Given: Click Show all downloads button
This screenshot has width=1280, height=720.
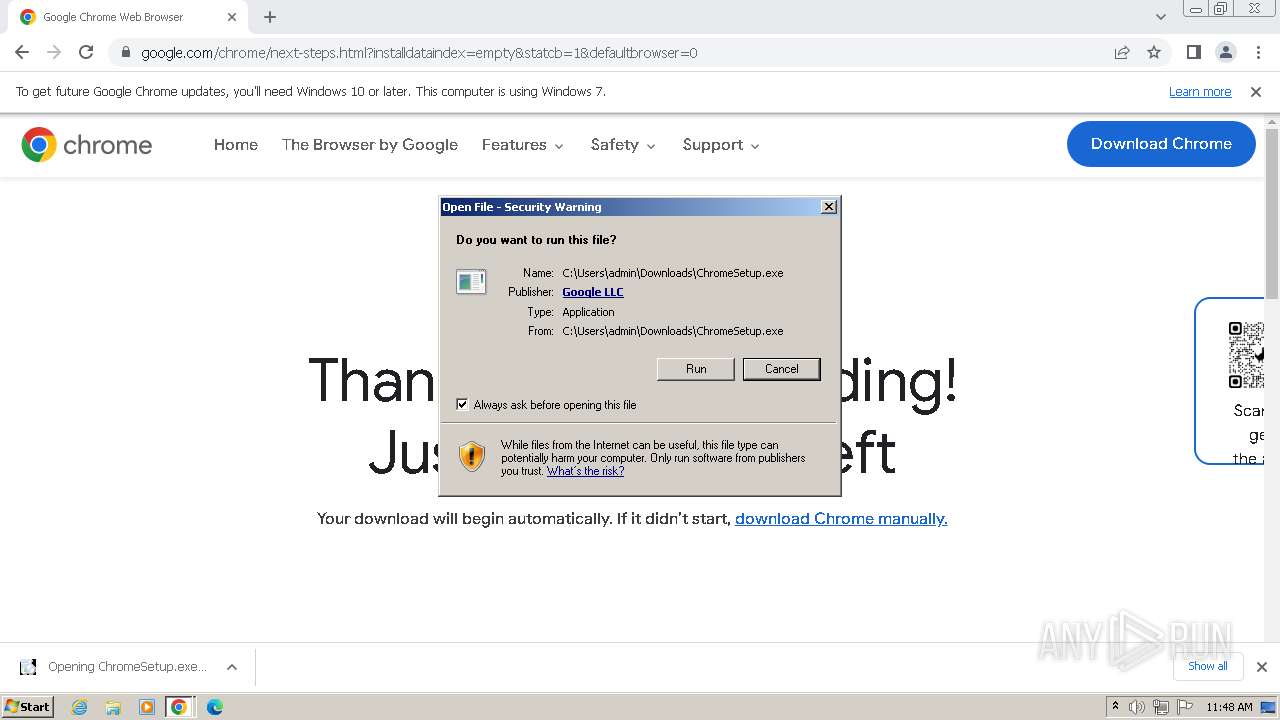Looking at the screenshot, I should 1208,667.
